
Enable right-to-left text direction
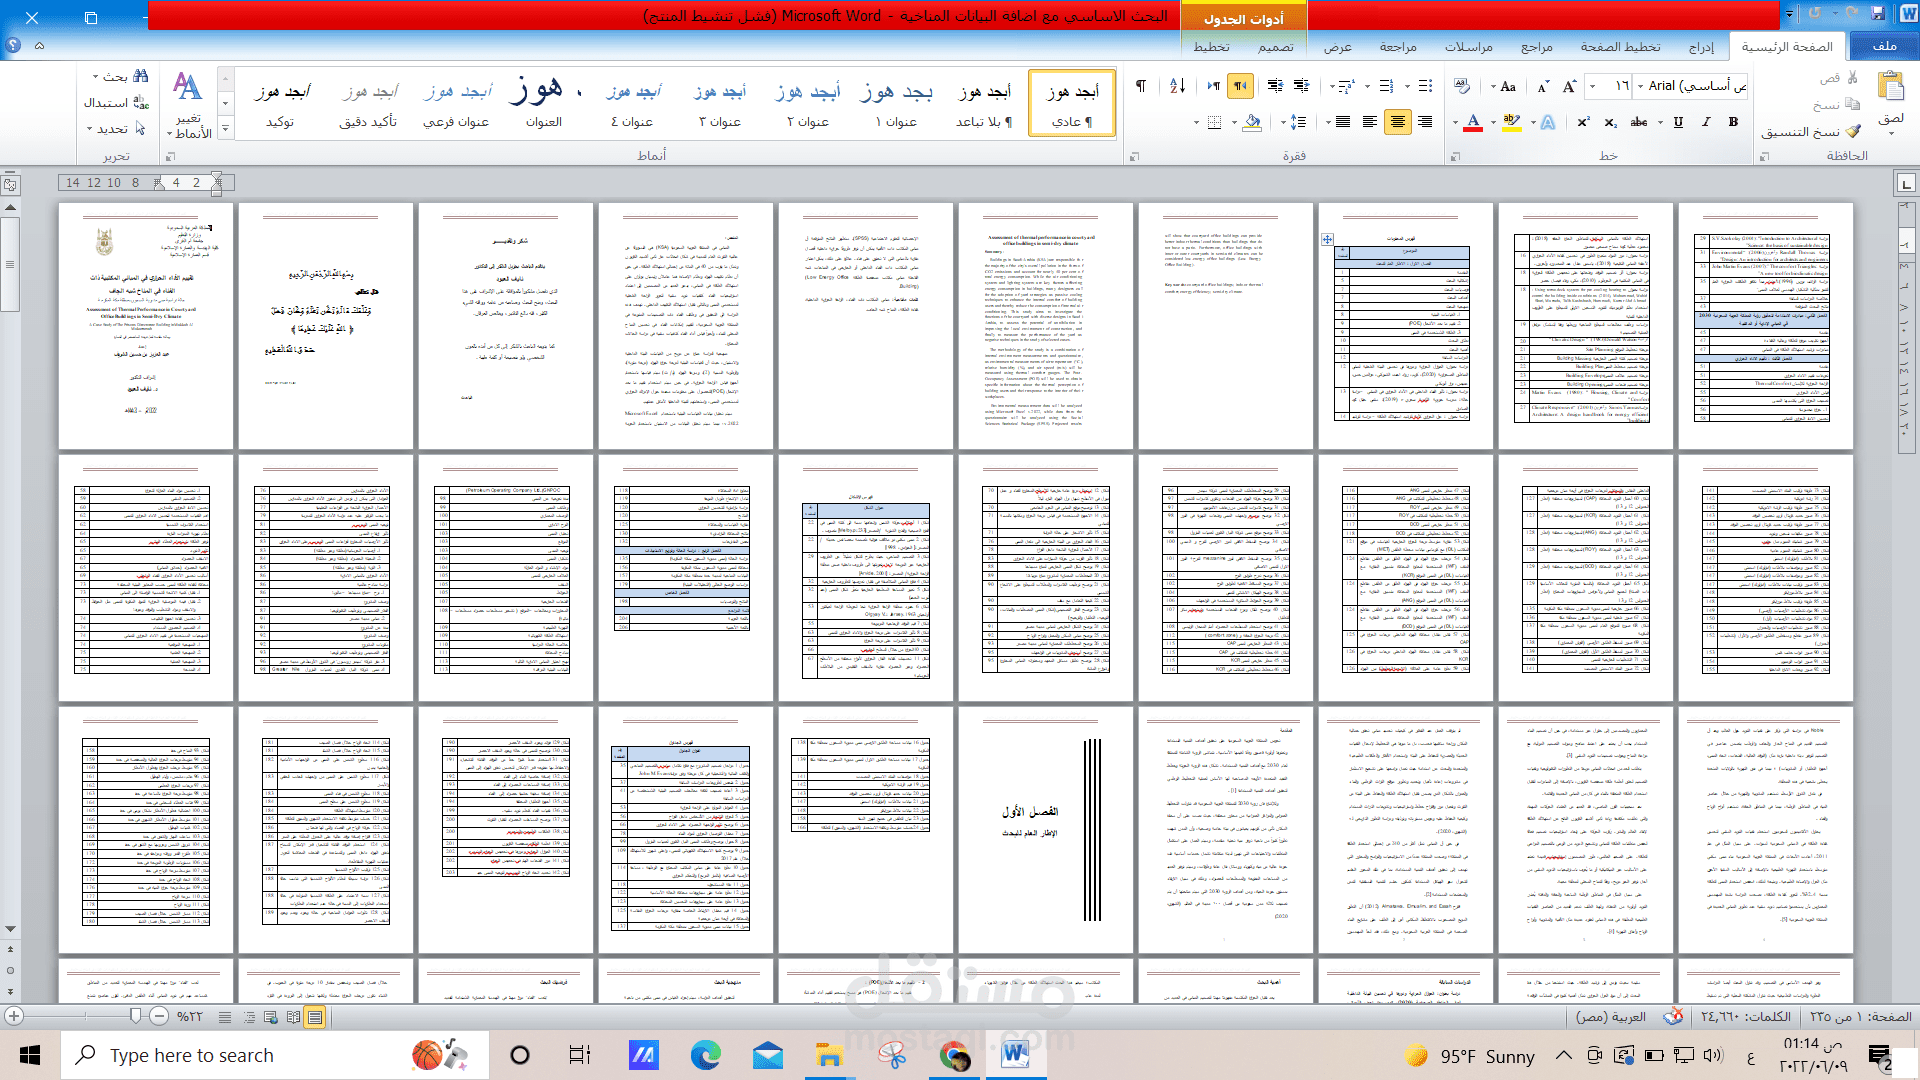tap(1240, 86)
